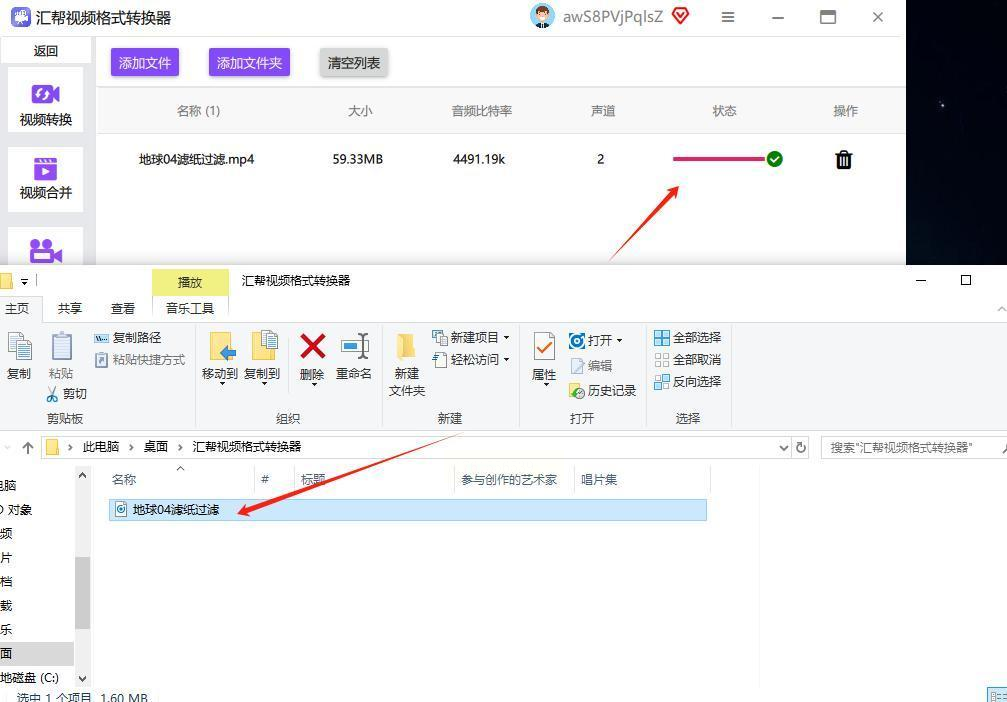This screenshot has height=702, width=1007.
Task: Click the 播放 contextual tab header
Action: click(x=190, y=283)
